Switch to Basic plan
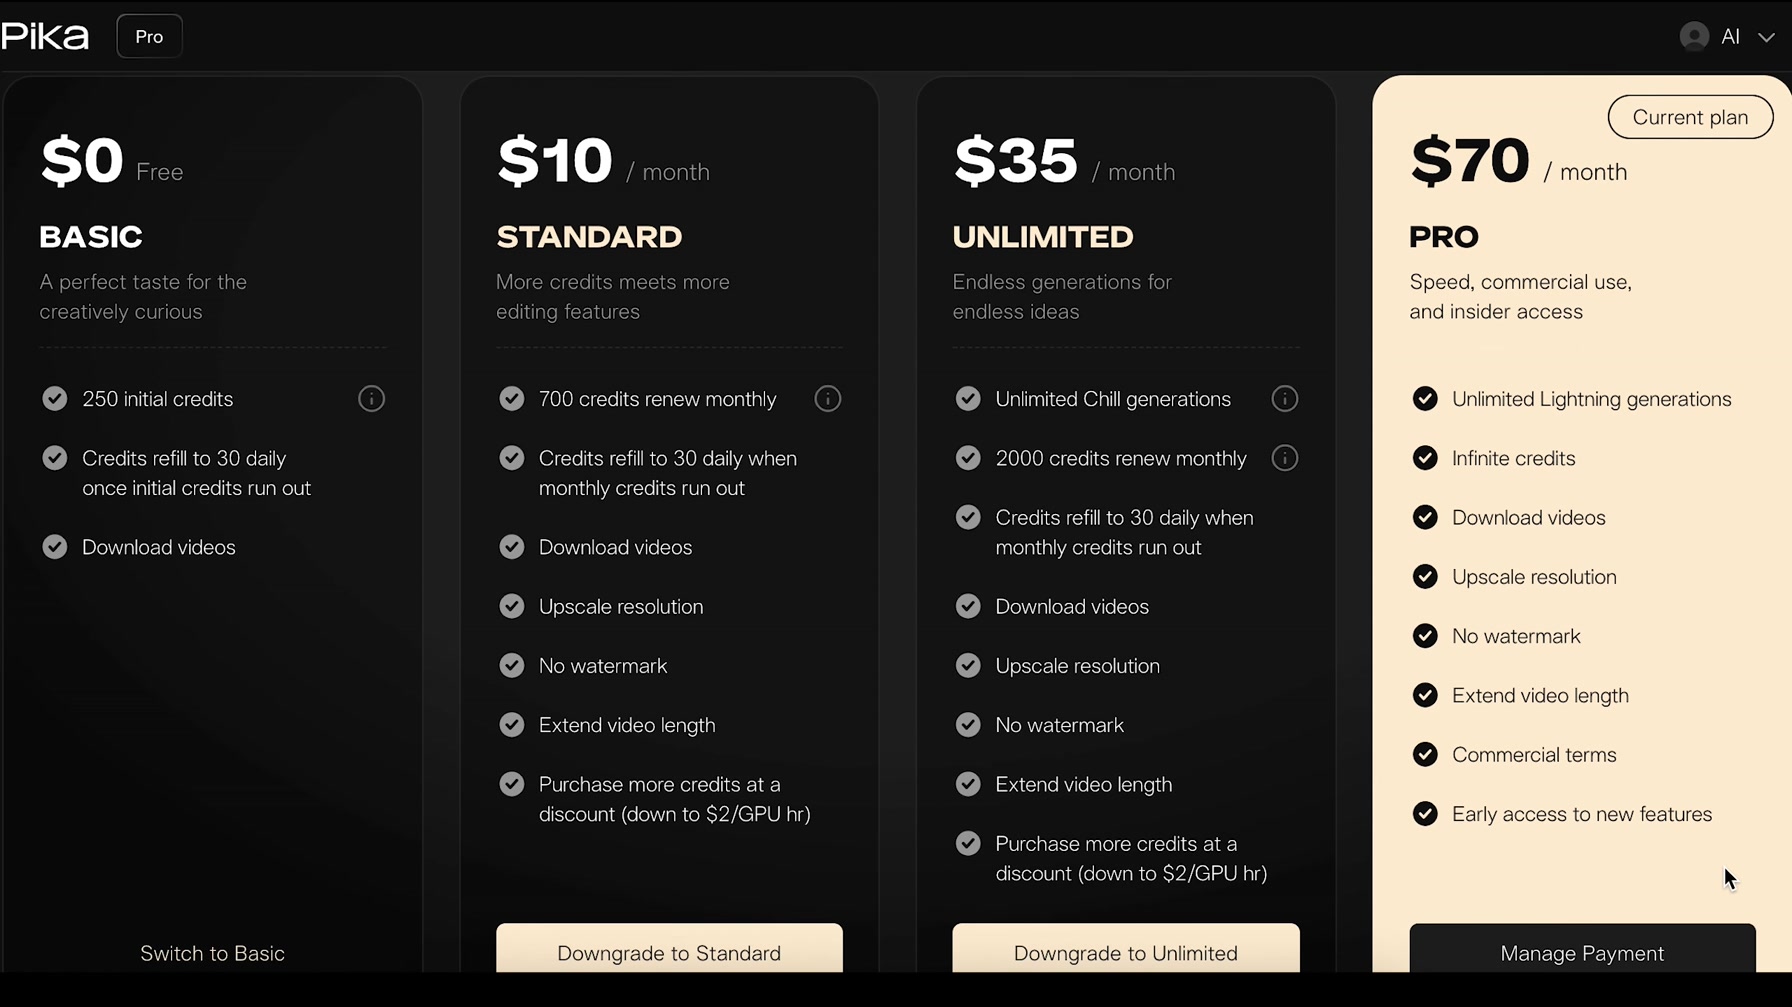The height and width of the screenshot is (1007, 1792). 212,953
